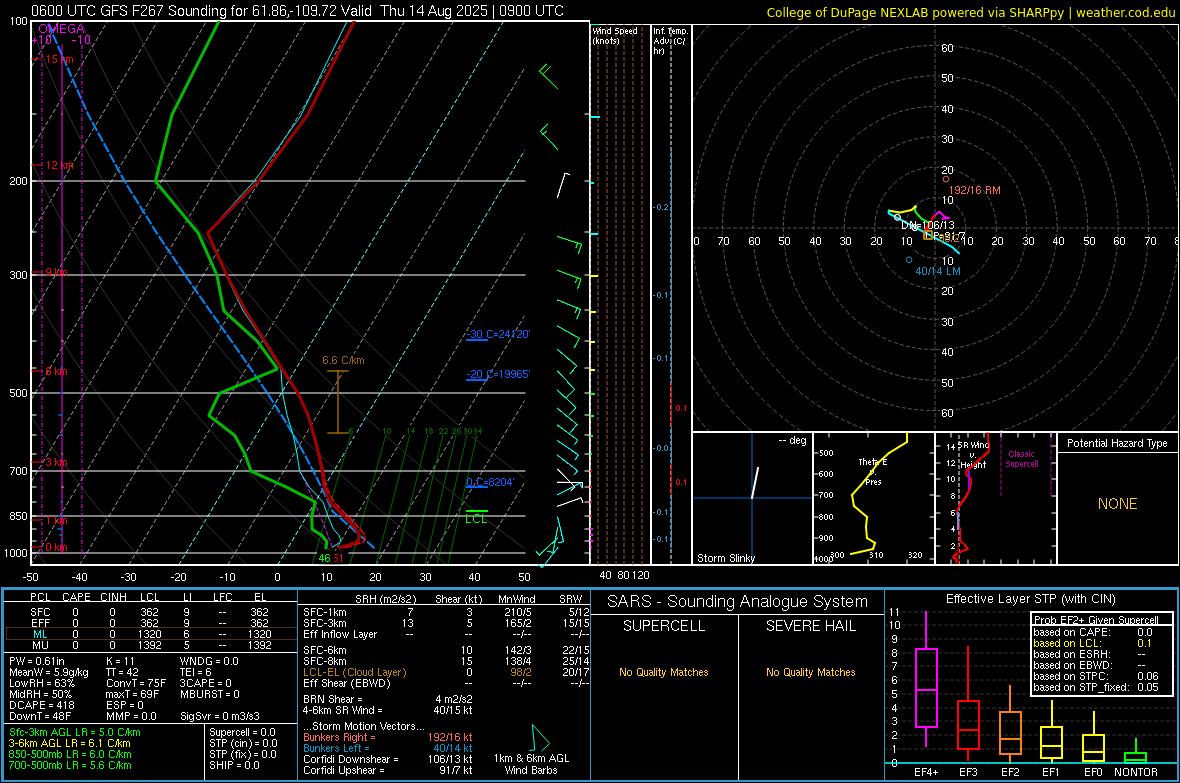Click the 'DN=106/13' hodograph label
The height and width of the screenshot is (783, 1180).
point(928,225)
